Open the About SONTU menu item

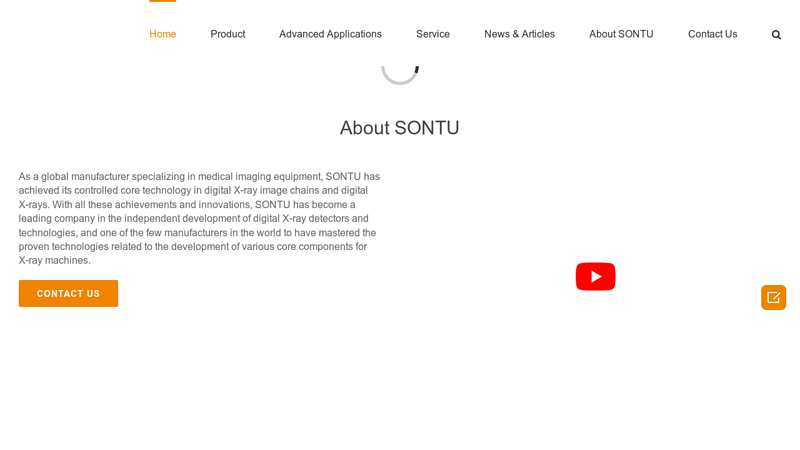(x=621, y=34)
